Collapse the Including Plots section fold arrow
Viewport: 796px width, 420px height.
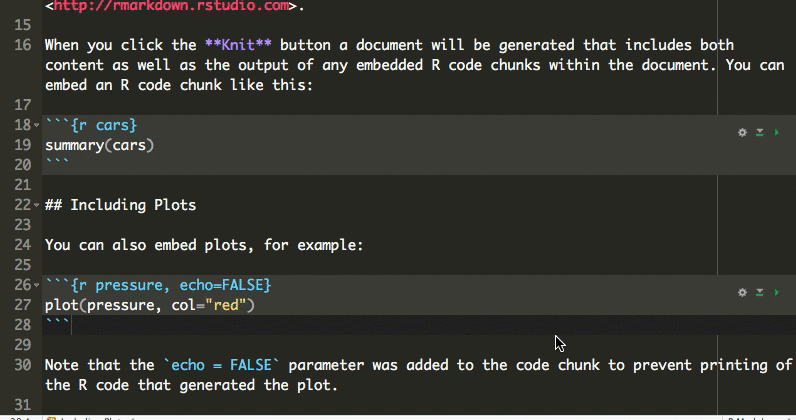pos(37,206)
